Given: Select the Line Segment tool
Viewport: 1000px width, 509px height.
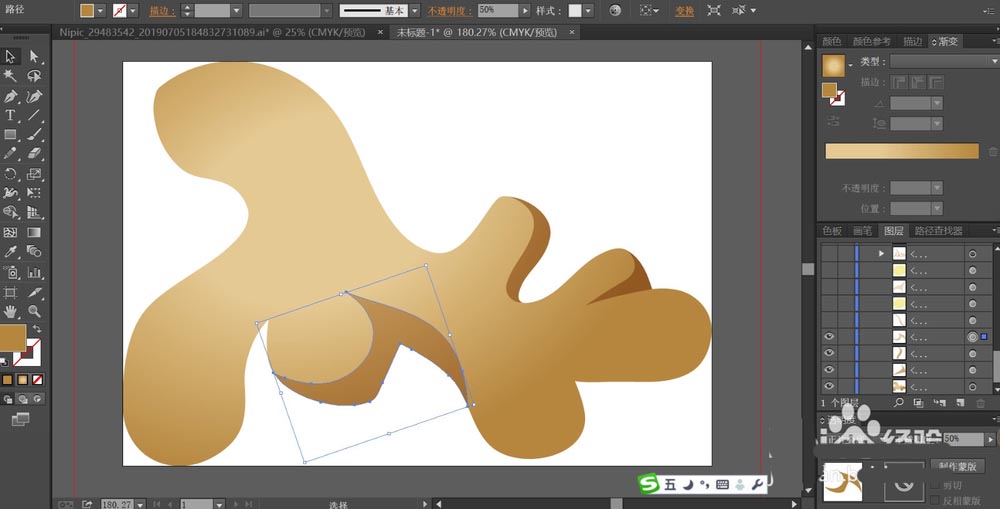Looking at the screenshot, I should (x=34, y=115).
